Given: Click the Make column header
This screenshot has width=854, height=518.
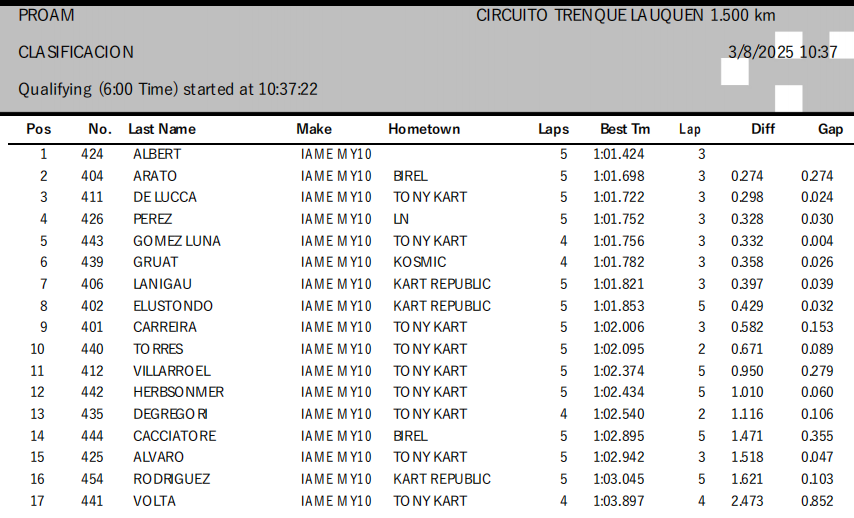Looking at the screenshot, I should [314, 129].
